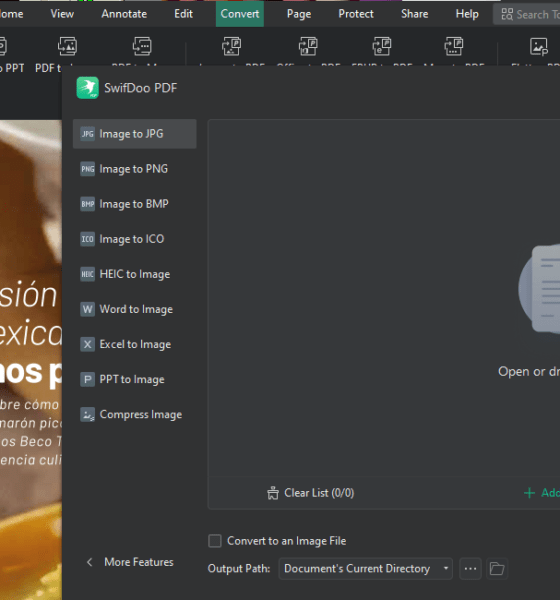This screenshot has width=560, height=600.
Task: Click the More to PDF toolbar icon
Action: click(x=454, y=46)
